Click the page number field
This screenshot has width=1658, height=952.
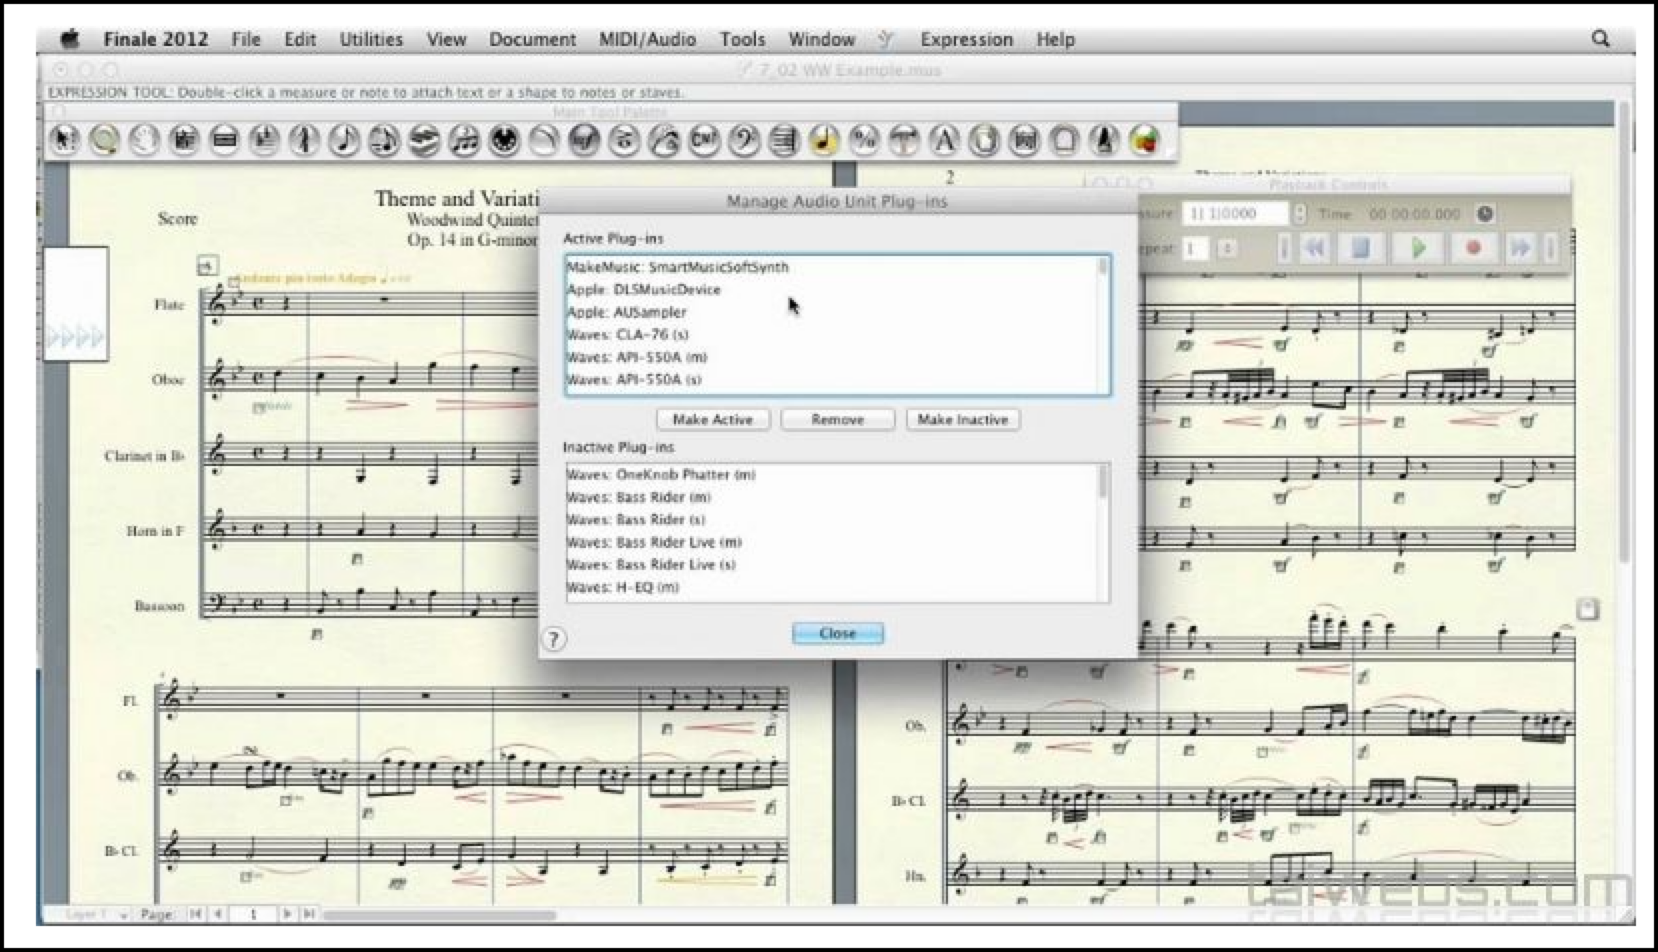253,914
